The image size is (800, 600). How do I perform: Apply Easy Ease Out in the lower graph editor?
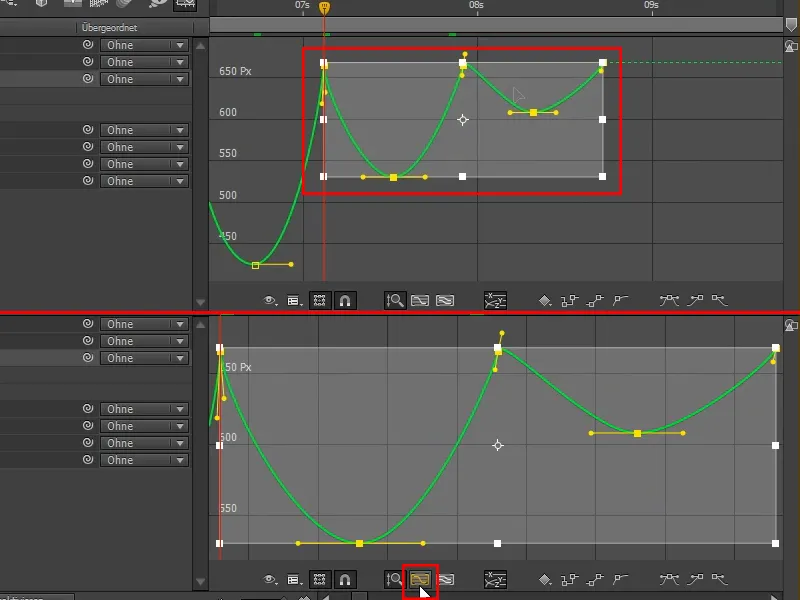pyautogui.click(x=719, y=580)
